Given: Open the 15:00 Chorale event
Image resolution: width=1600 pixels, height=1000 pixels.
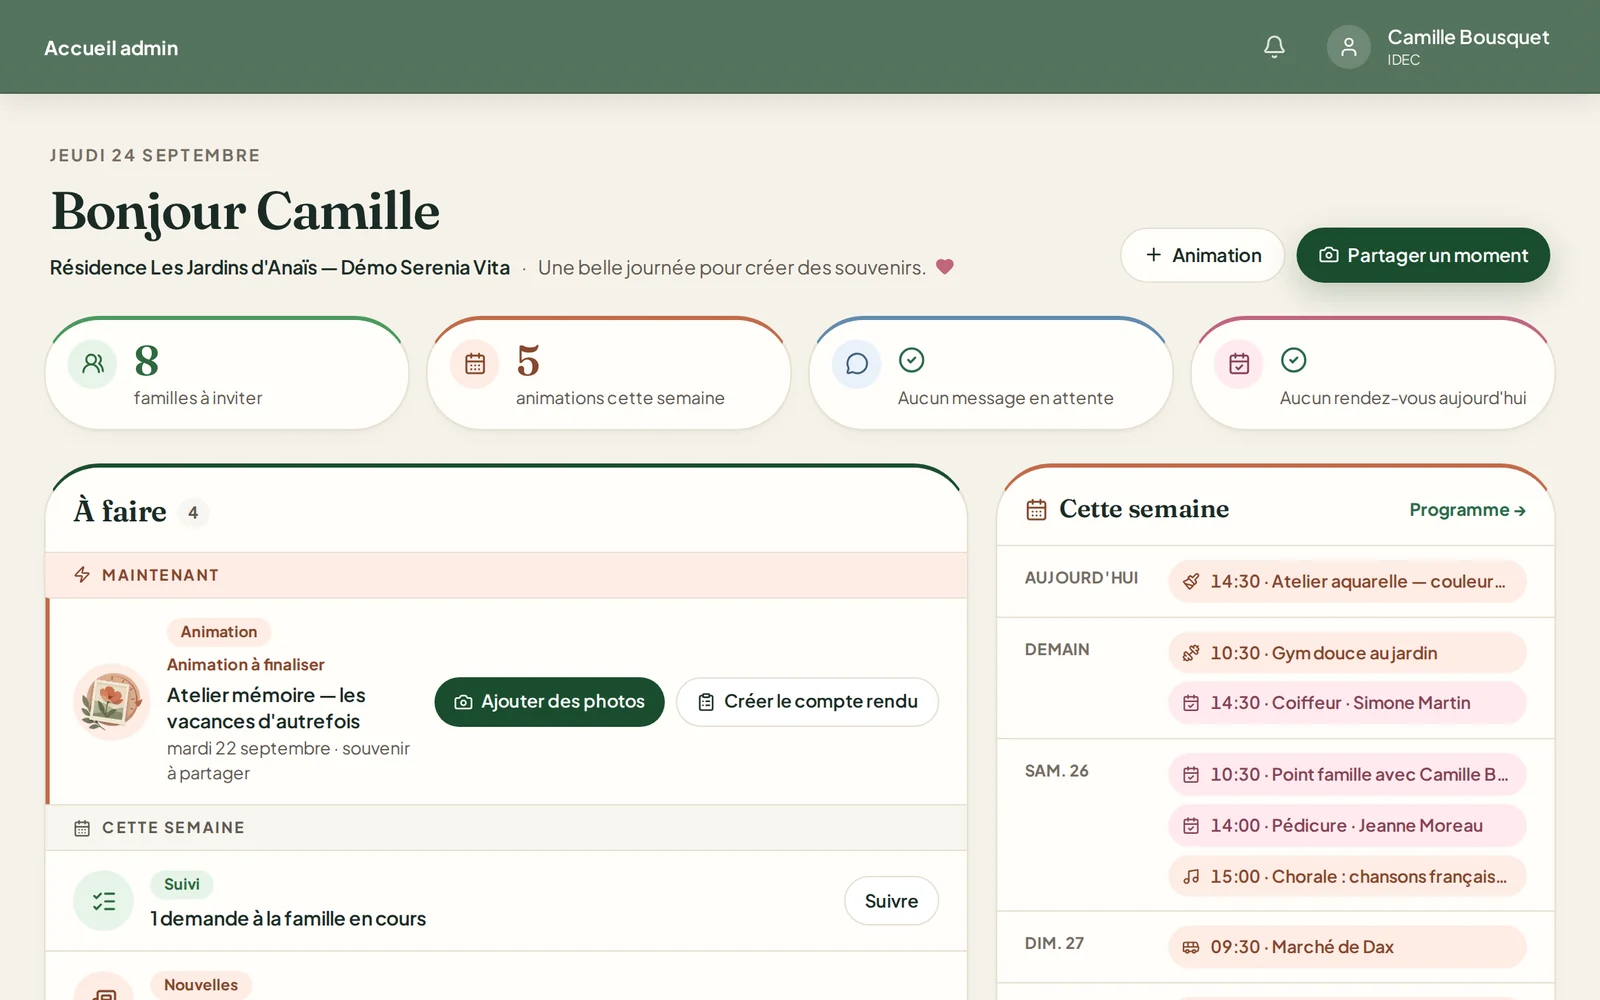Looking at the screenshot, I should click(1347, 877).
